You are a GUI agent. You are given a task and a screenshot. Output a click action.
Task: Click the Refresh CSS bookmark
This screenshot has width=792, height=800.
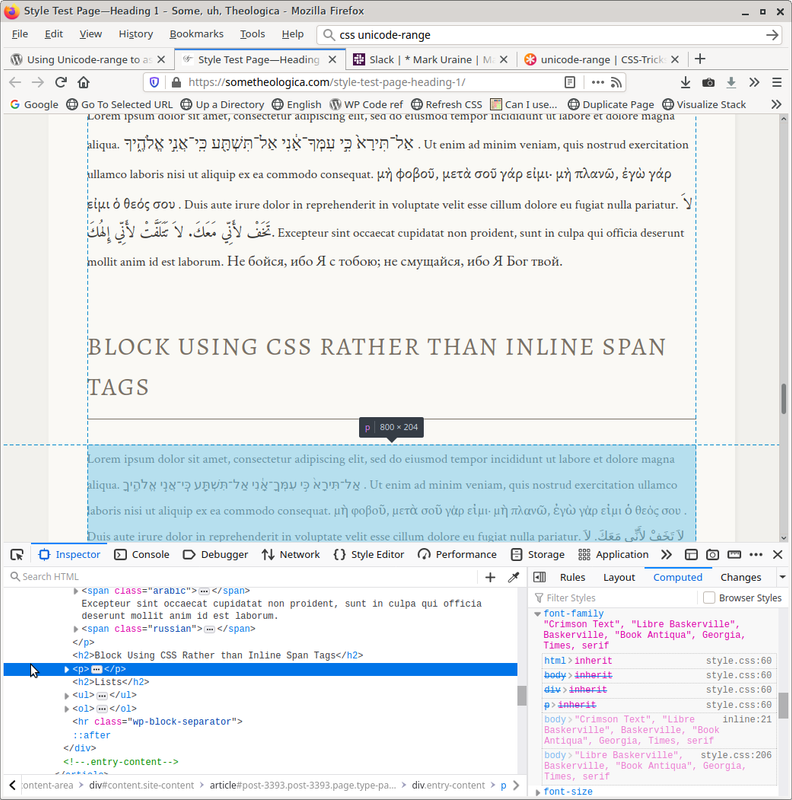(x=447, y=105)
